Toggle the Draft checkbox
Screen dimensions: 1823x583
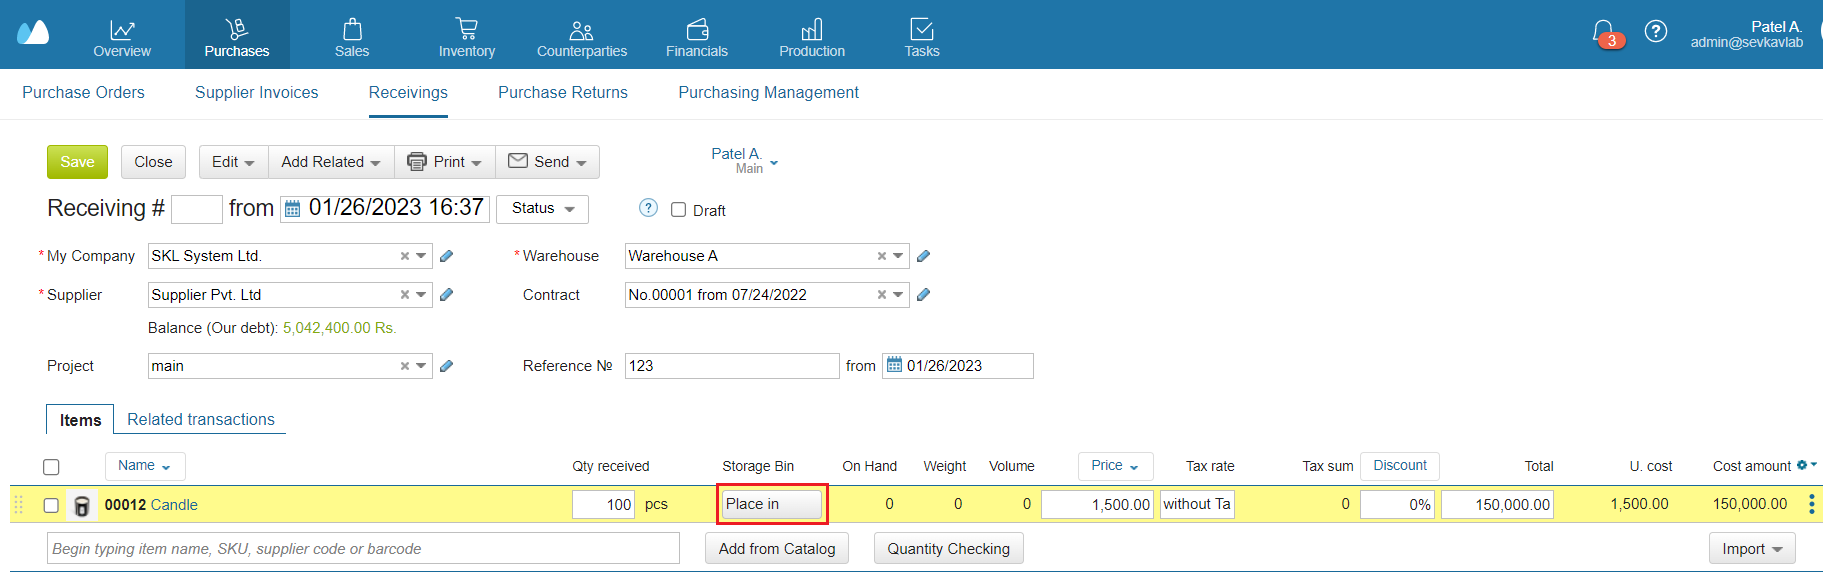point(678,210)
